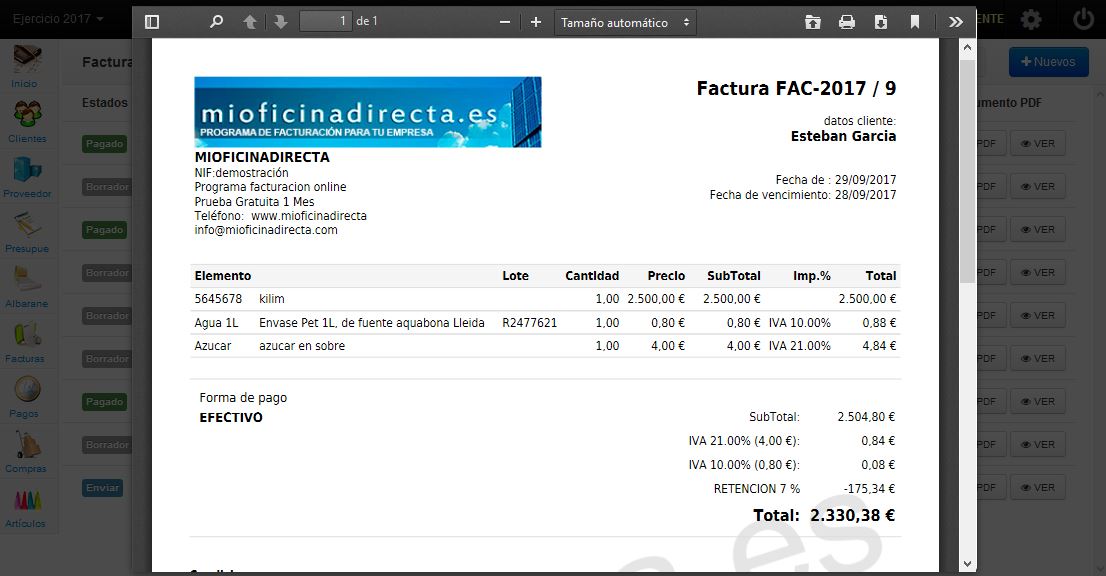Click the Nuevos button
Viewport: 1106px width, 576px height.
click(x=1048, y=62)
